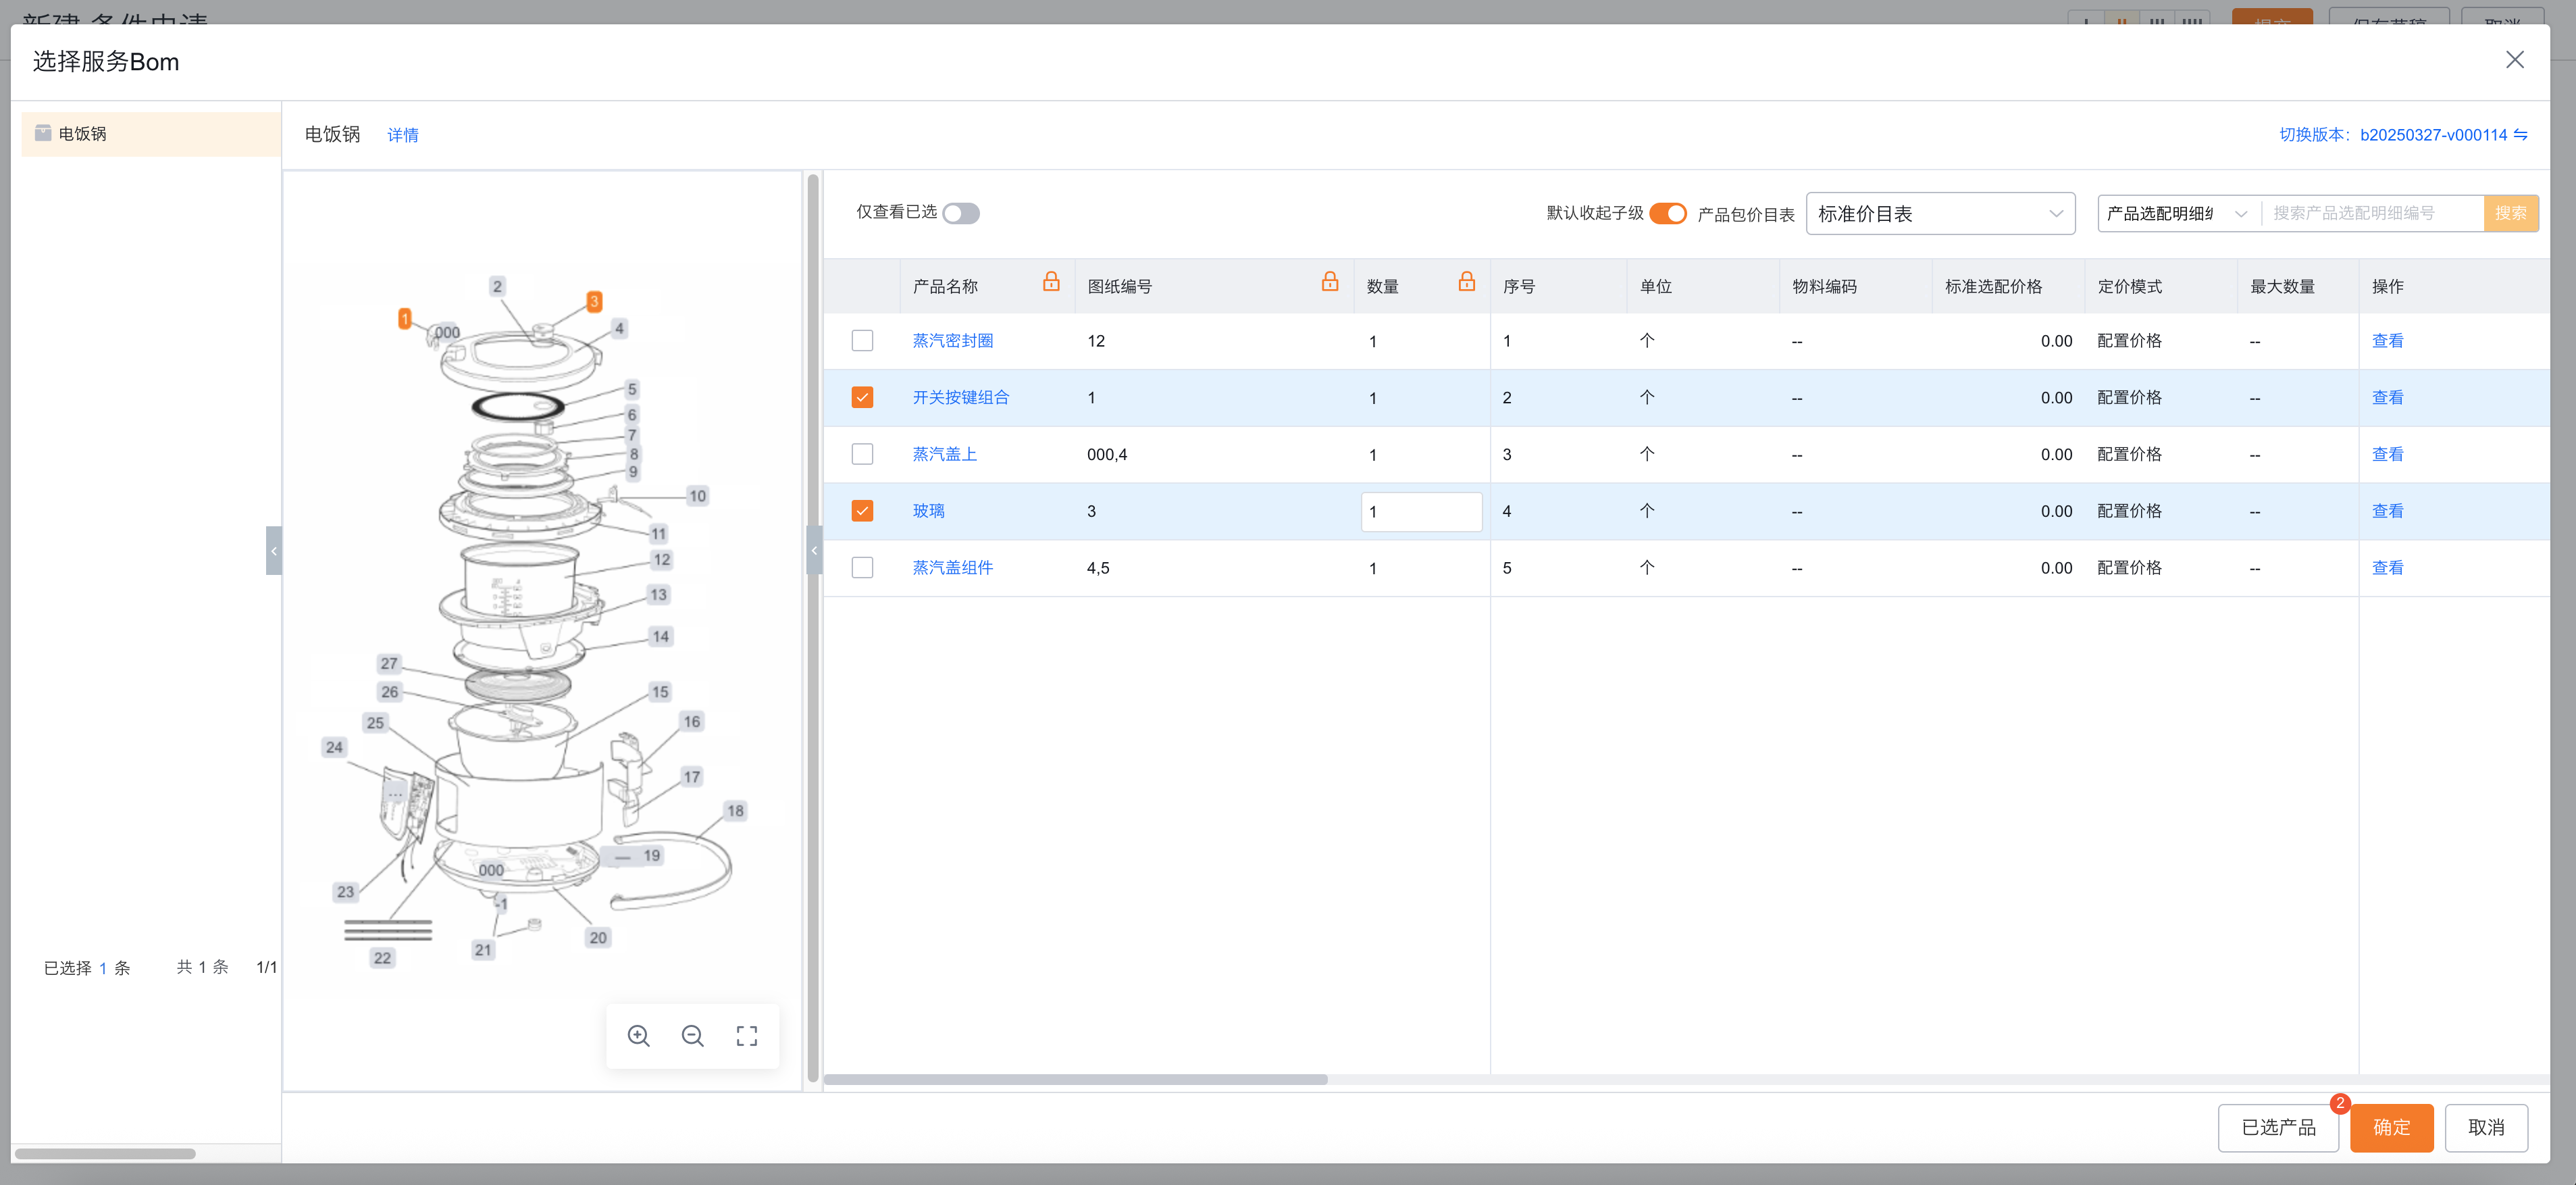The image size is (2576, 1185).
Task: Click orange marker 1 on diagram
Action: coord(404,318)
